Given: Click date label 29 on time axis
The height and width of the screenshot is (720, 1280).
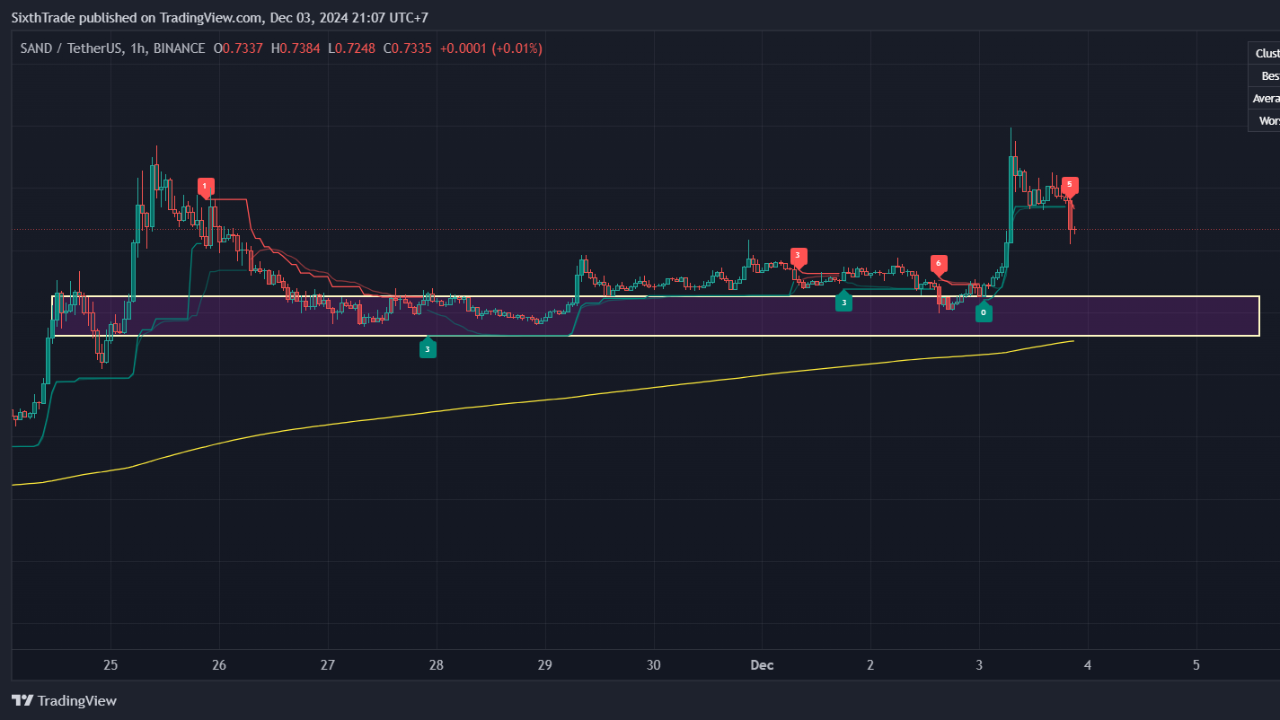Looking at the screenshot, I should (x=545, y=665).
